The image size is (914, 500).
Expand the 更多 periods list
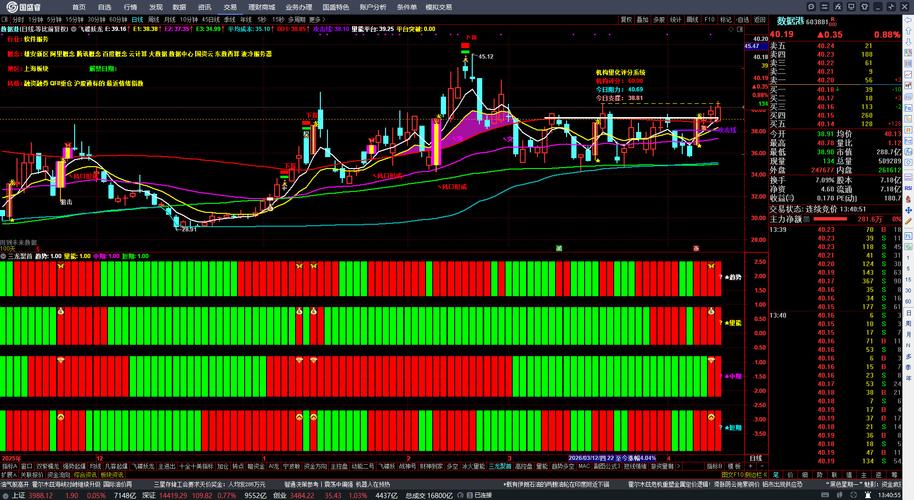(315, 20)
